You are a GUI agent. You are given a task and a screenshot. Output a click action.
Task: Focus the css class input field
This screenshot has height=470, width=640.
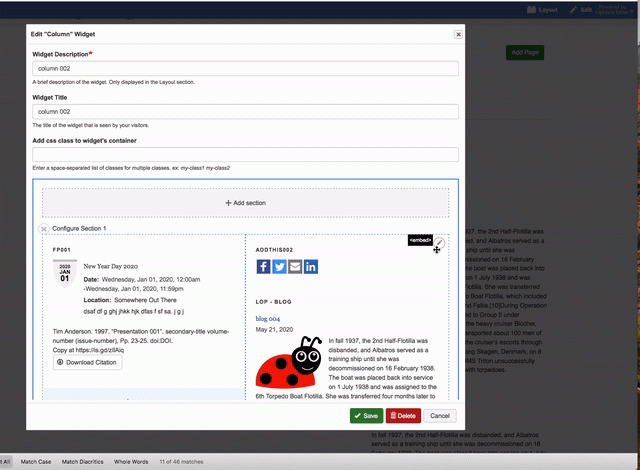[x=245, y=155]
